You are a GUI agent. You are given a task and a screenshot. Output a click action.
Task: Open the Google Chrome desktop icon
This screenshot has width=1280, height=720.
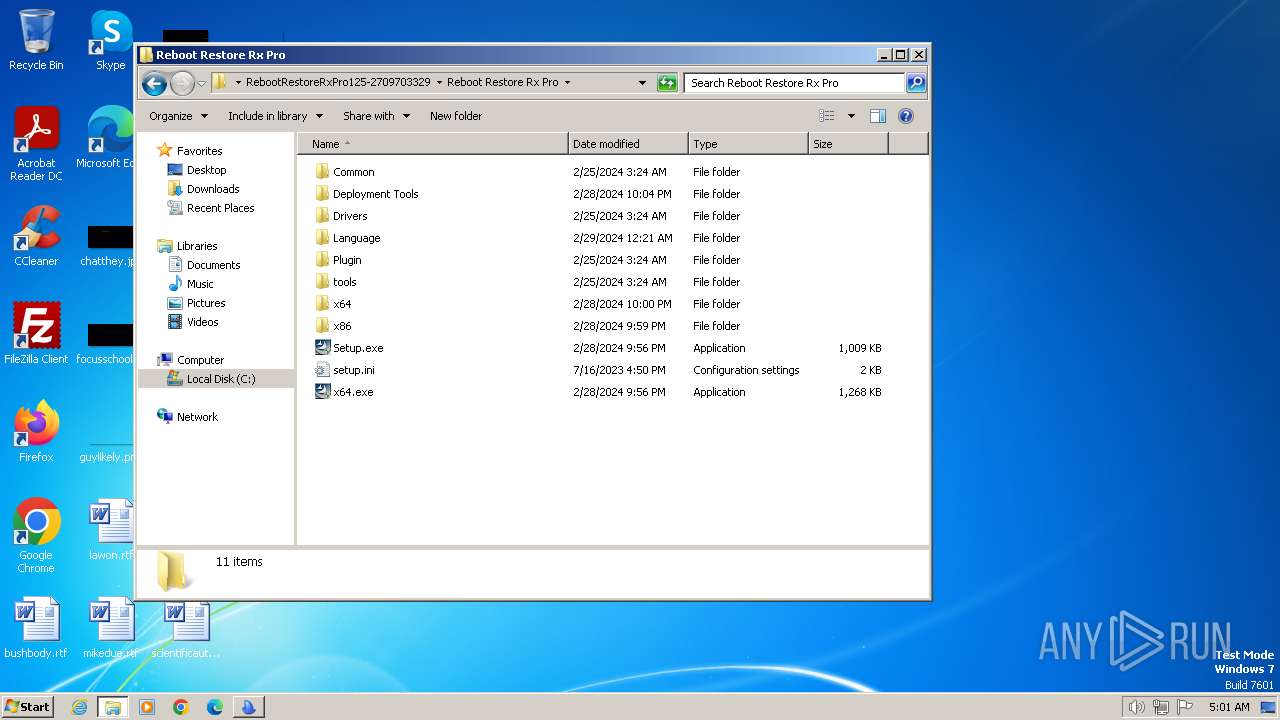point(36,536)
